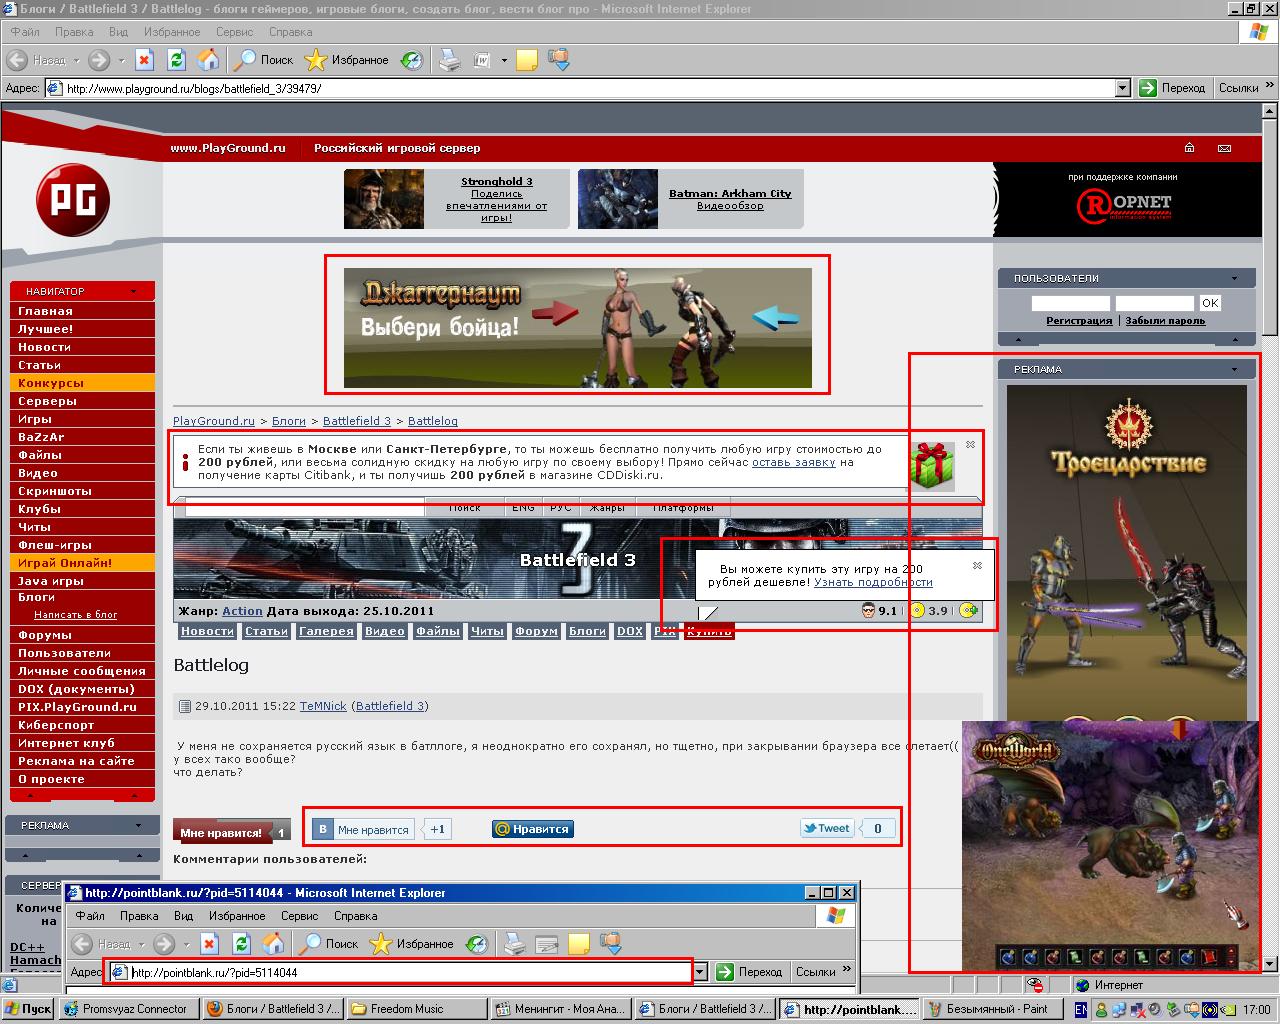Click the Stop icon in the main browser toolbar
Image resolution: width=1280 pixels, height=1024 pixels.
pyautogui.click(x=144, y=60)
